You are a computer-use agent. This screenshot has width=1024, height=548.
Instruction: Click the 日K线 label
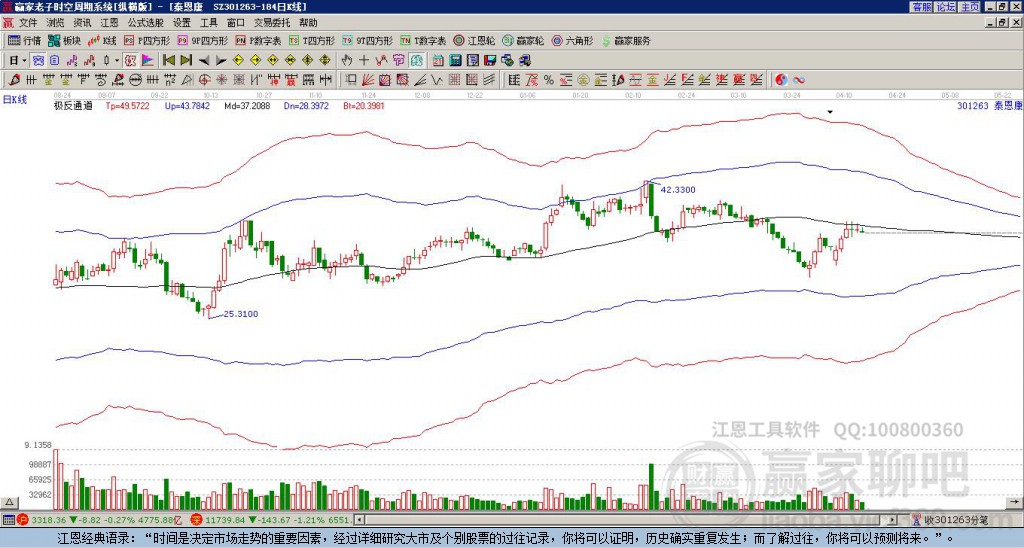tap(14, 100)
